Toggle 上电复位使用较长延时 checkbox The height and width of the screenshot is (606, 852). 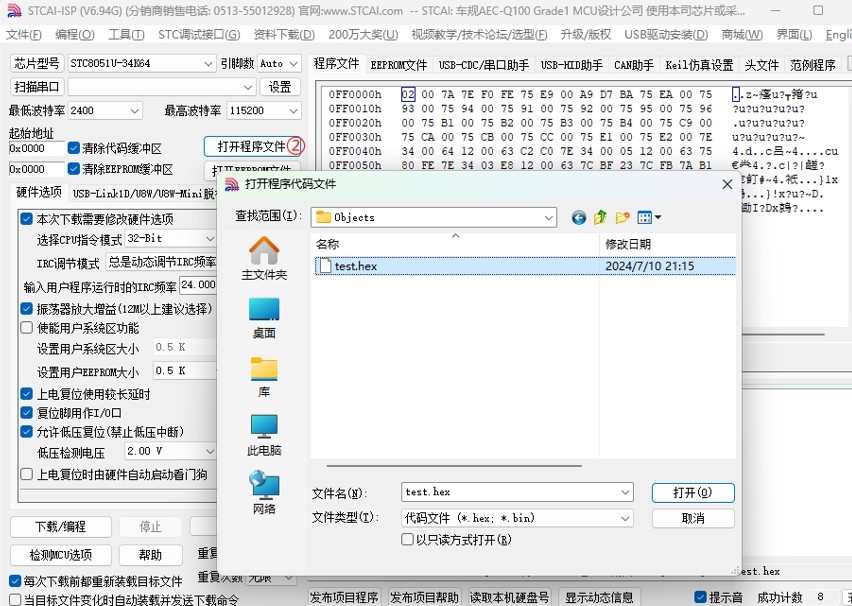[27, 394]
